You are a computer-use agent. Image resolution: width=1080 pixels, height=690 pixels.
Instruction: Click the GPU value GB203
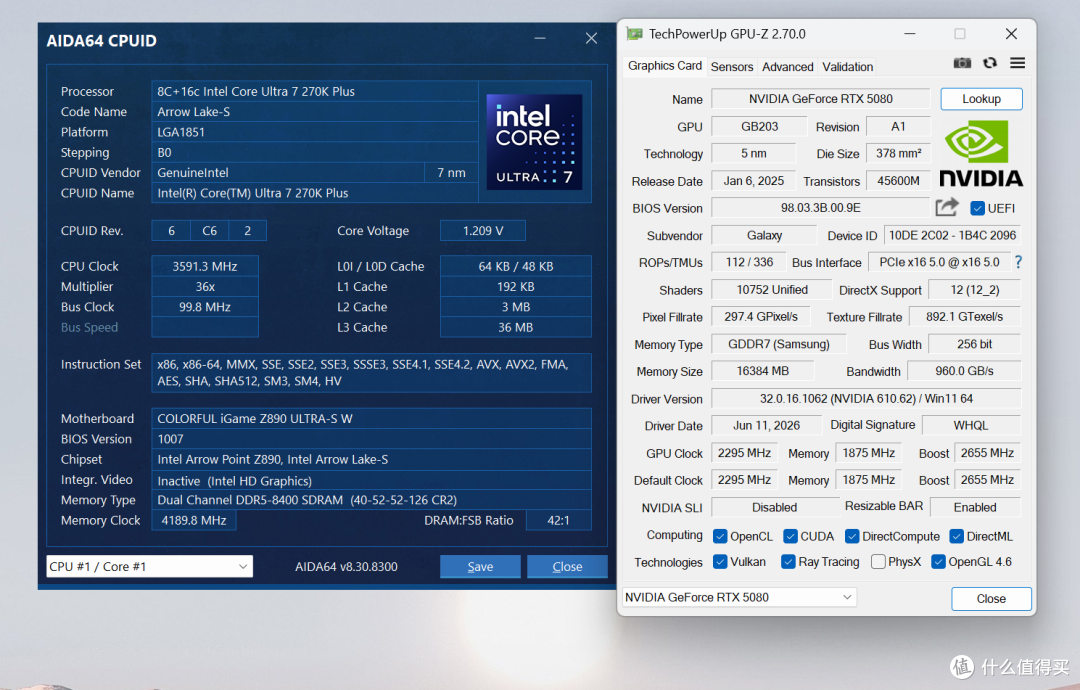(x=759, y=126)
